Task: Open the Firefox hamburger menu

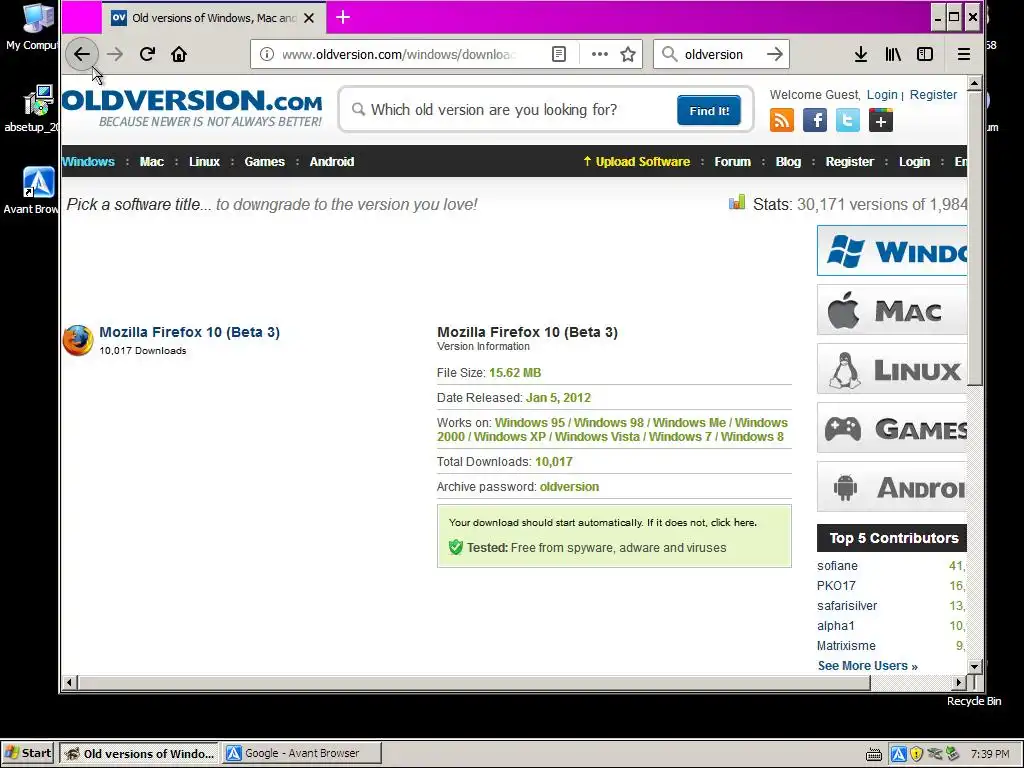Action: [964, 54]
